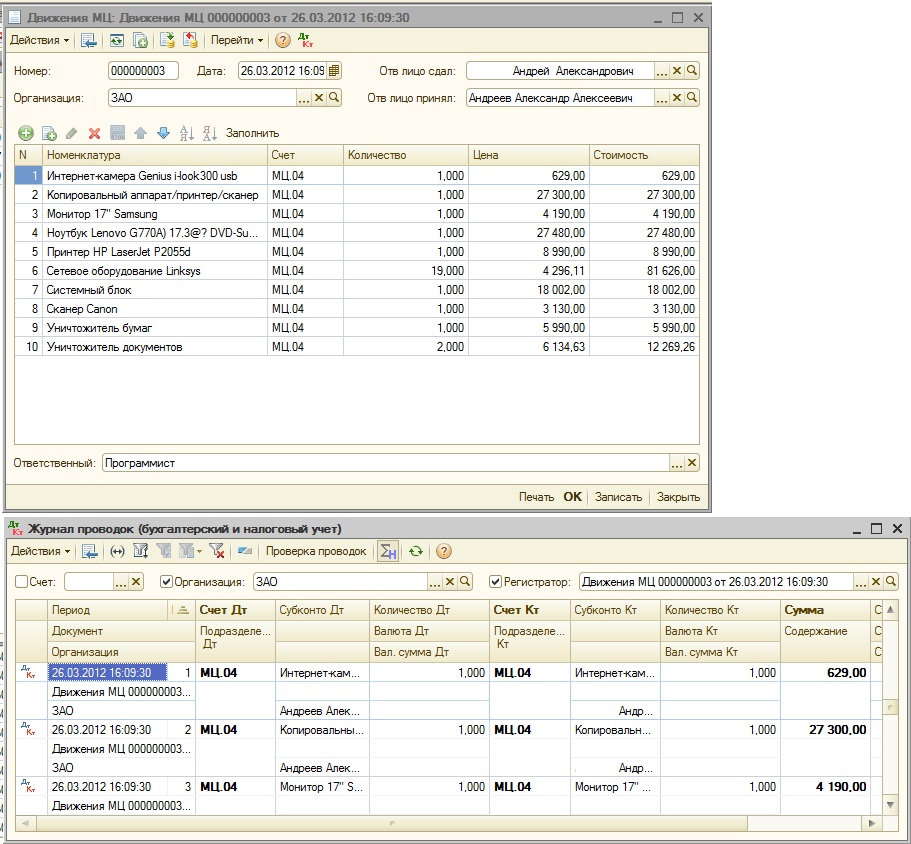Image resolution: width=911 pixels, height=844 pixels.
Task: Enable the Счет filter checkbox
Action: click(21, 581)
